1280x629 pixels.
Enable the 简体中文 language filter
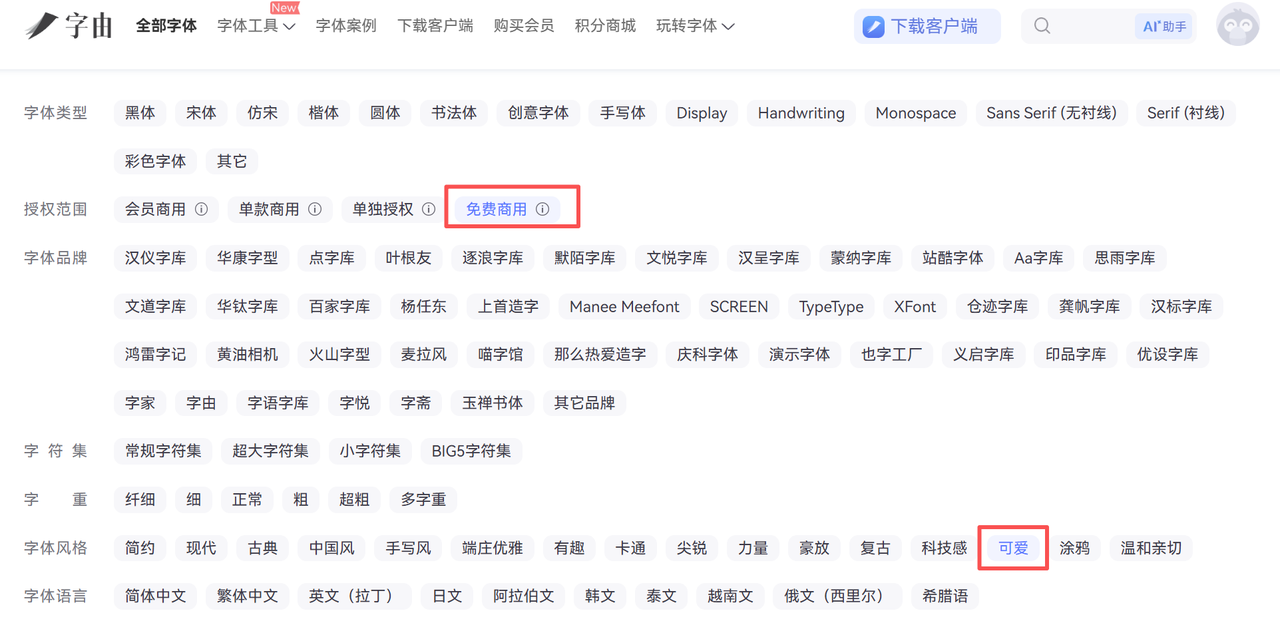pos(155,596)
